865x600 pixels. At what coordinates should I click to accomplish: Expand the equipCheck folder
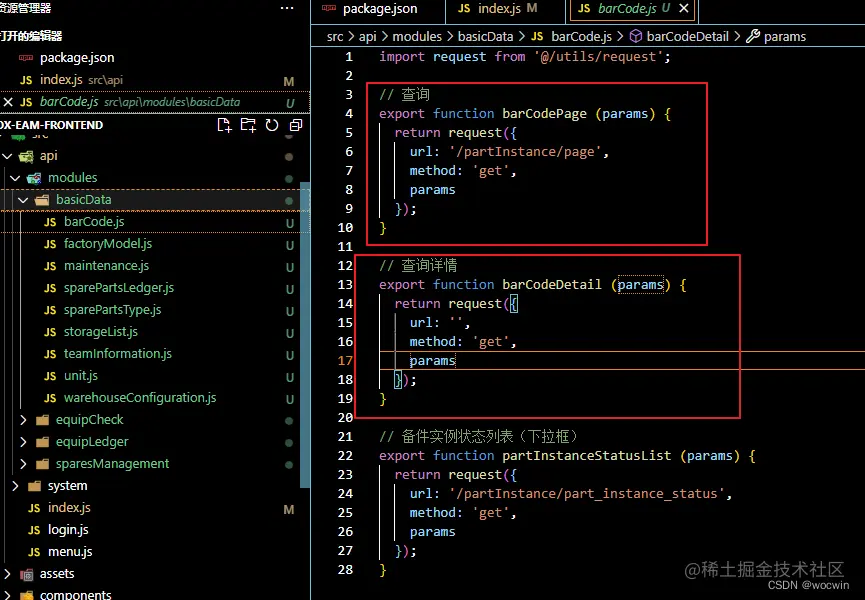pos(23,420)
